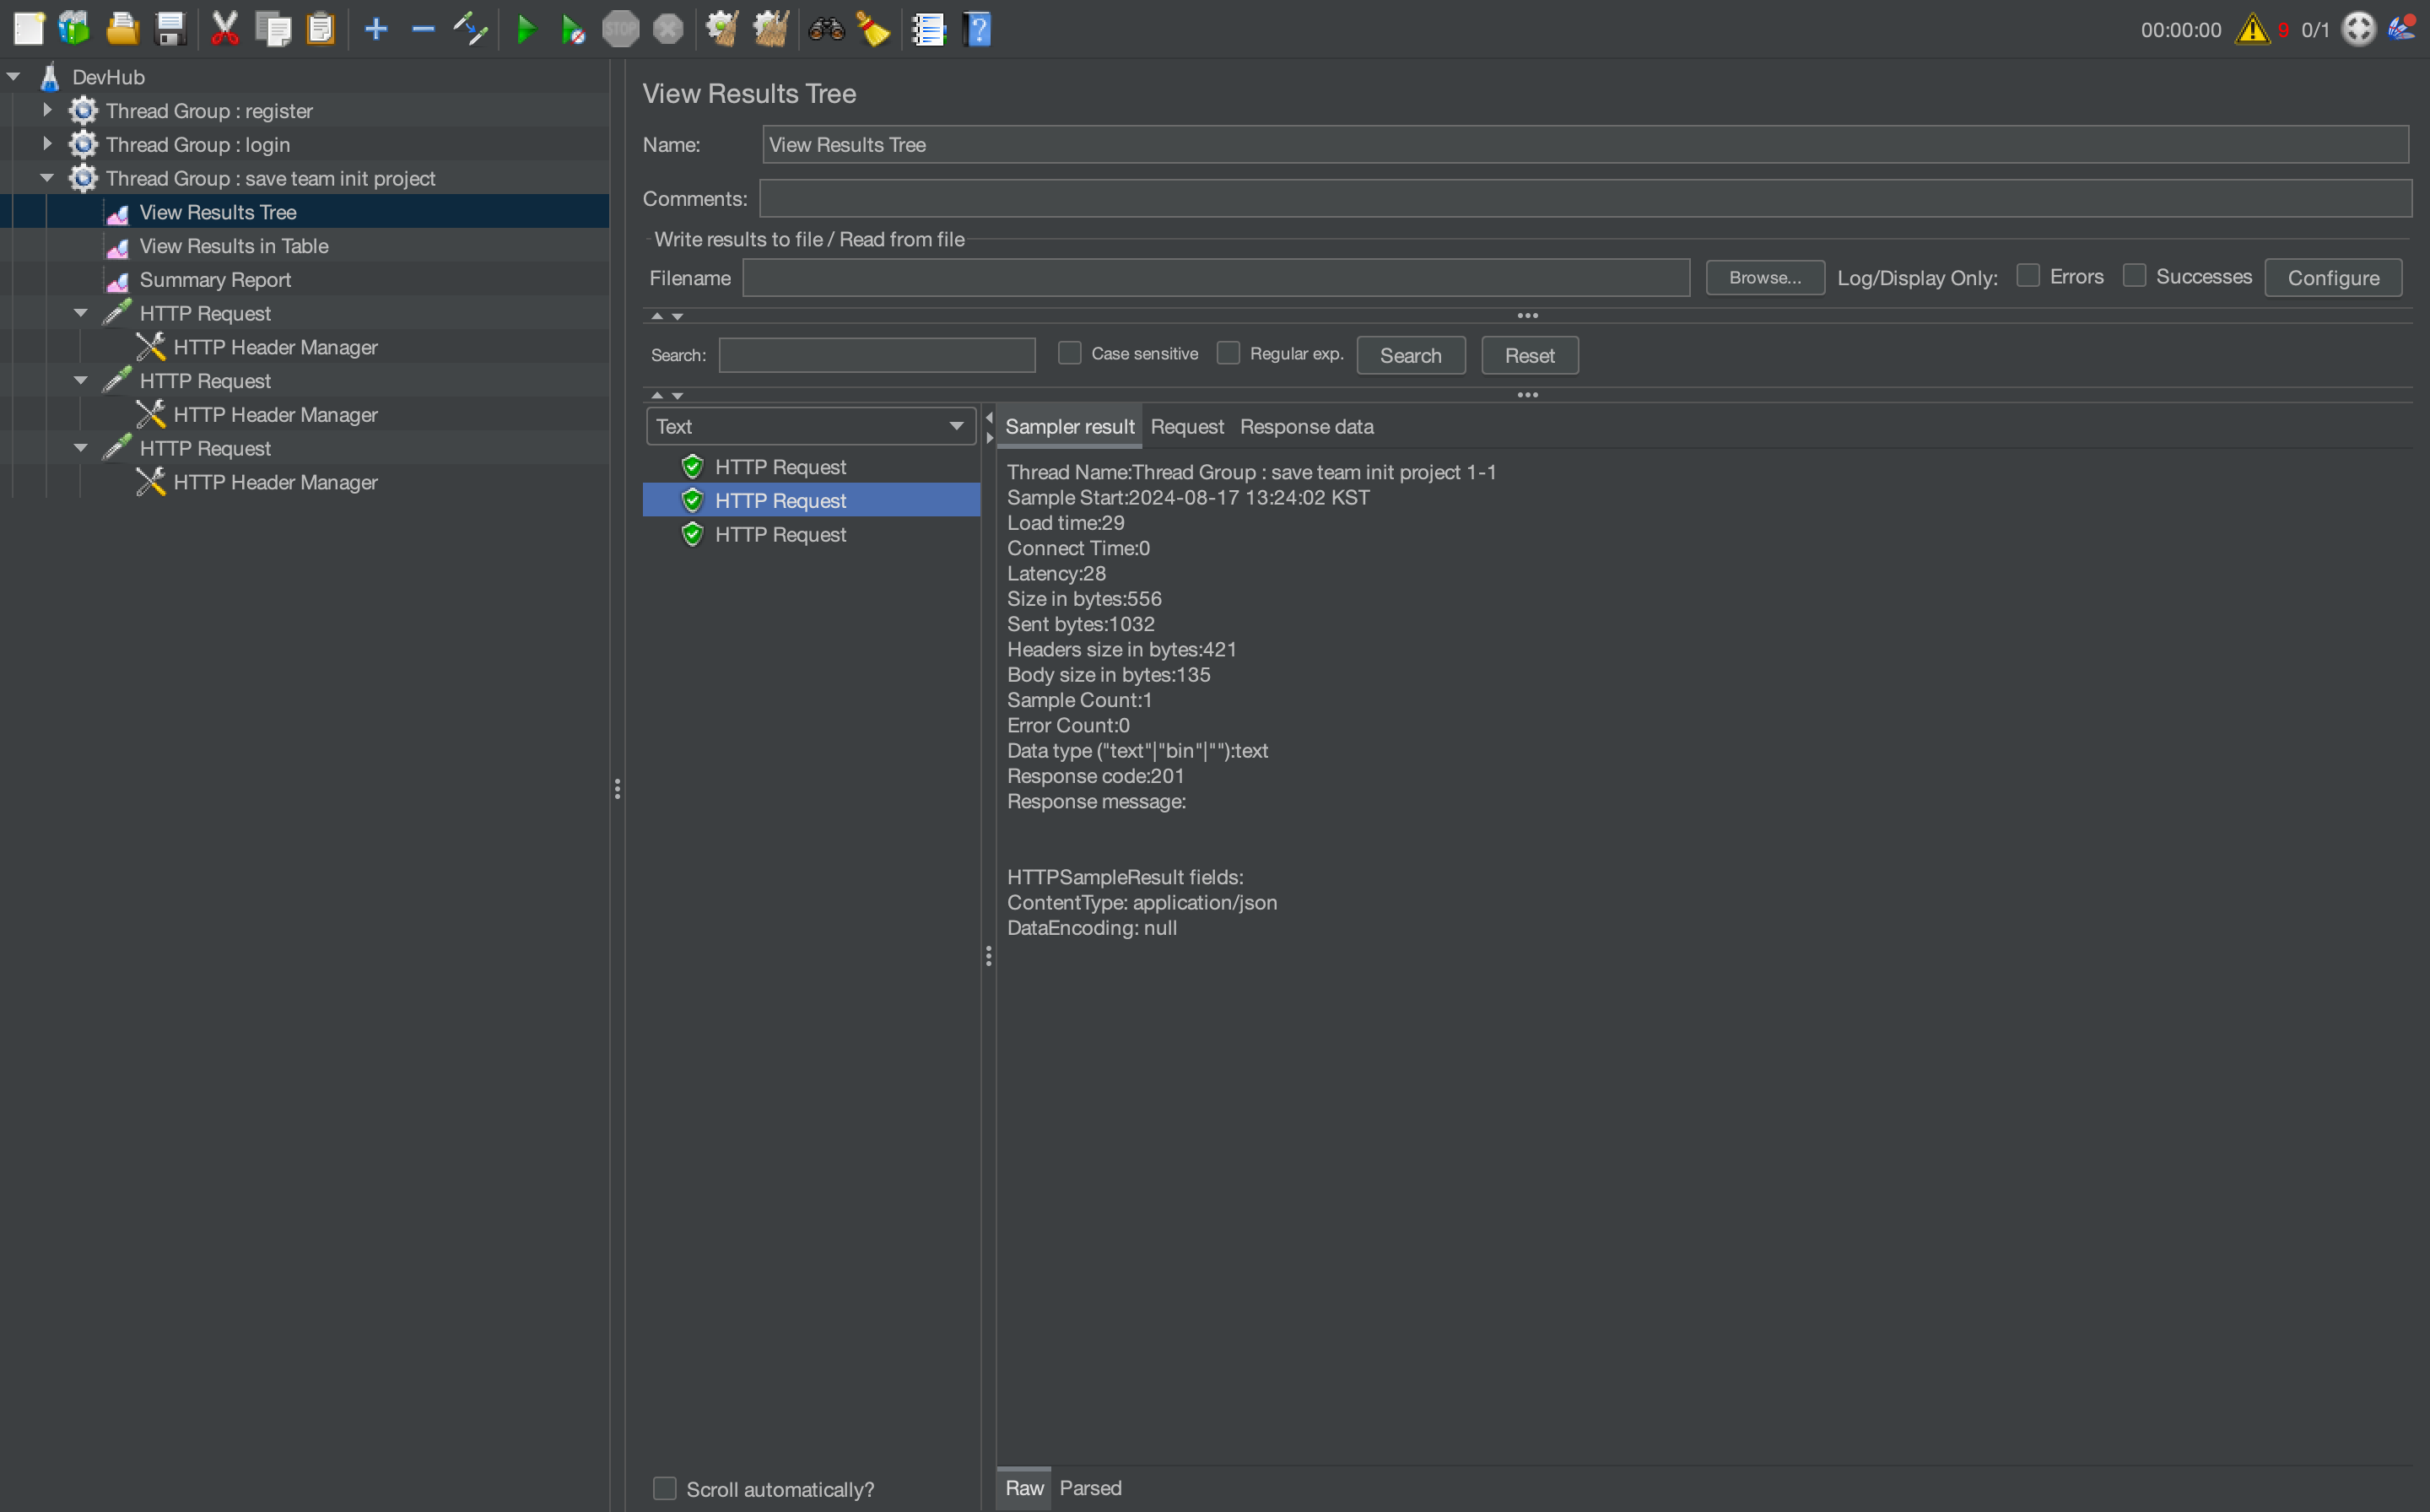The width and height of the screenshot is (2430, 1512).
Task: Open the Text renderer dropdown
Action: click(x=811, y=426)
